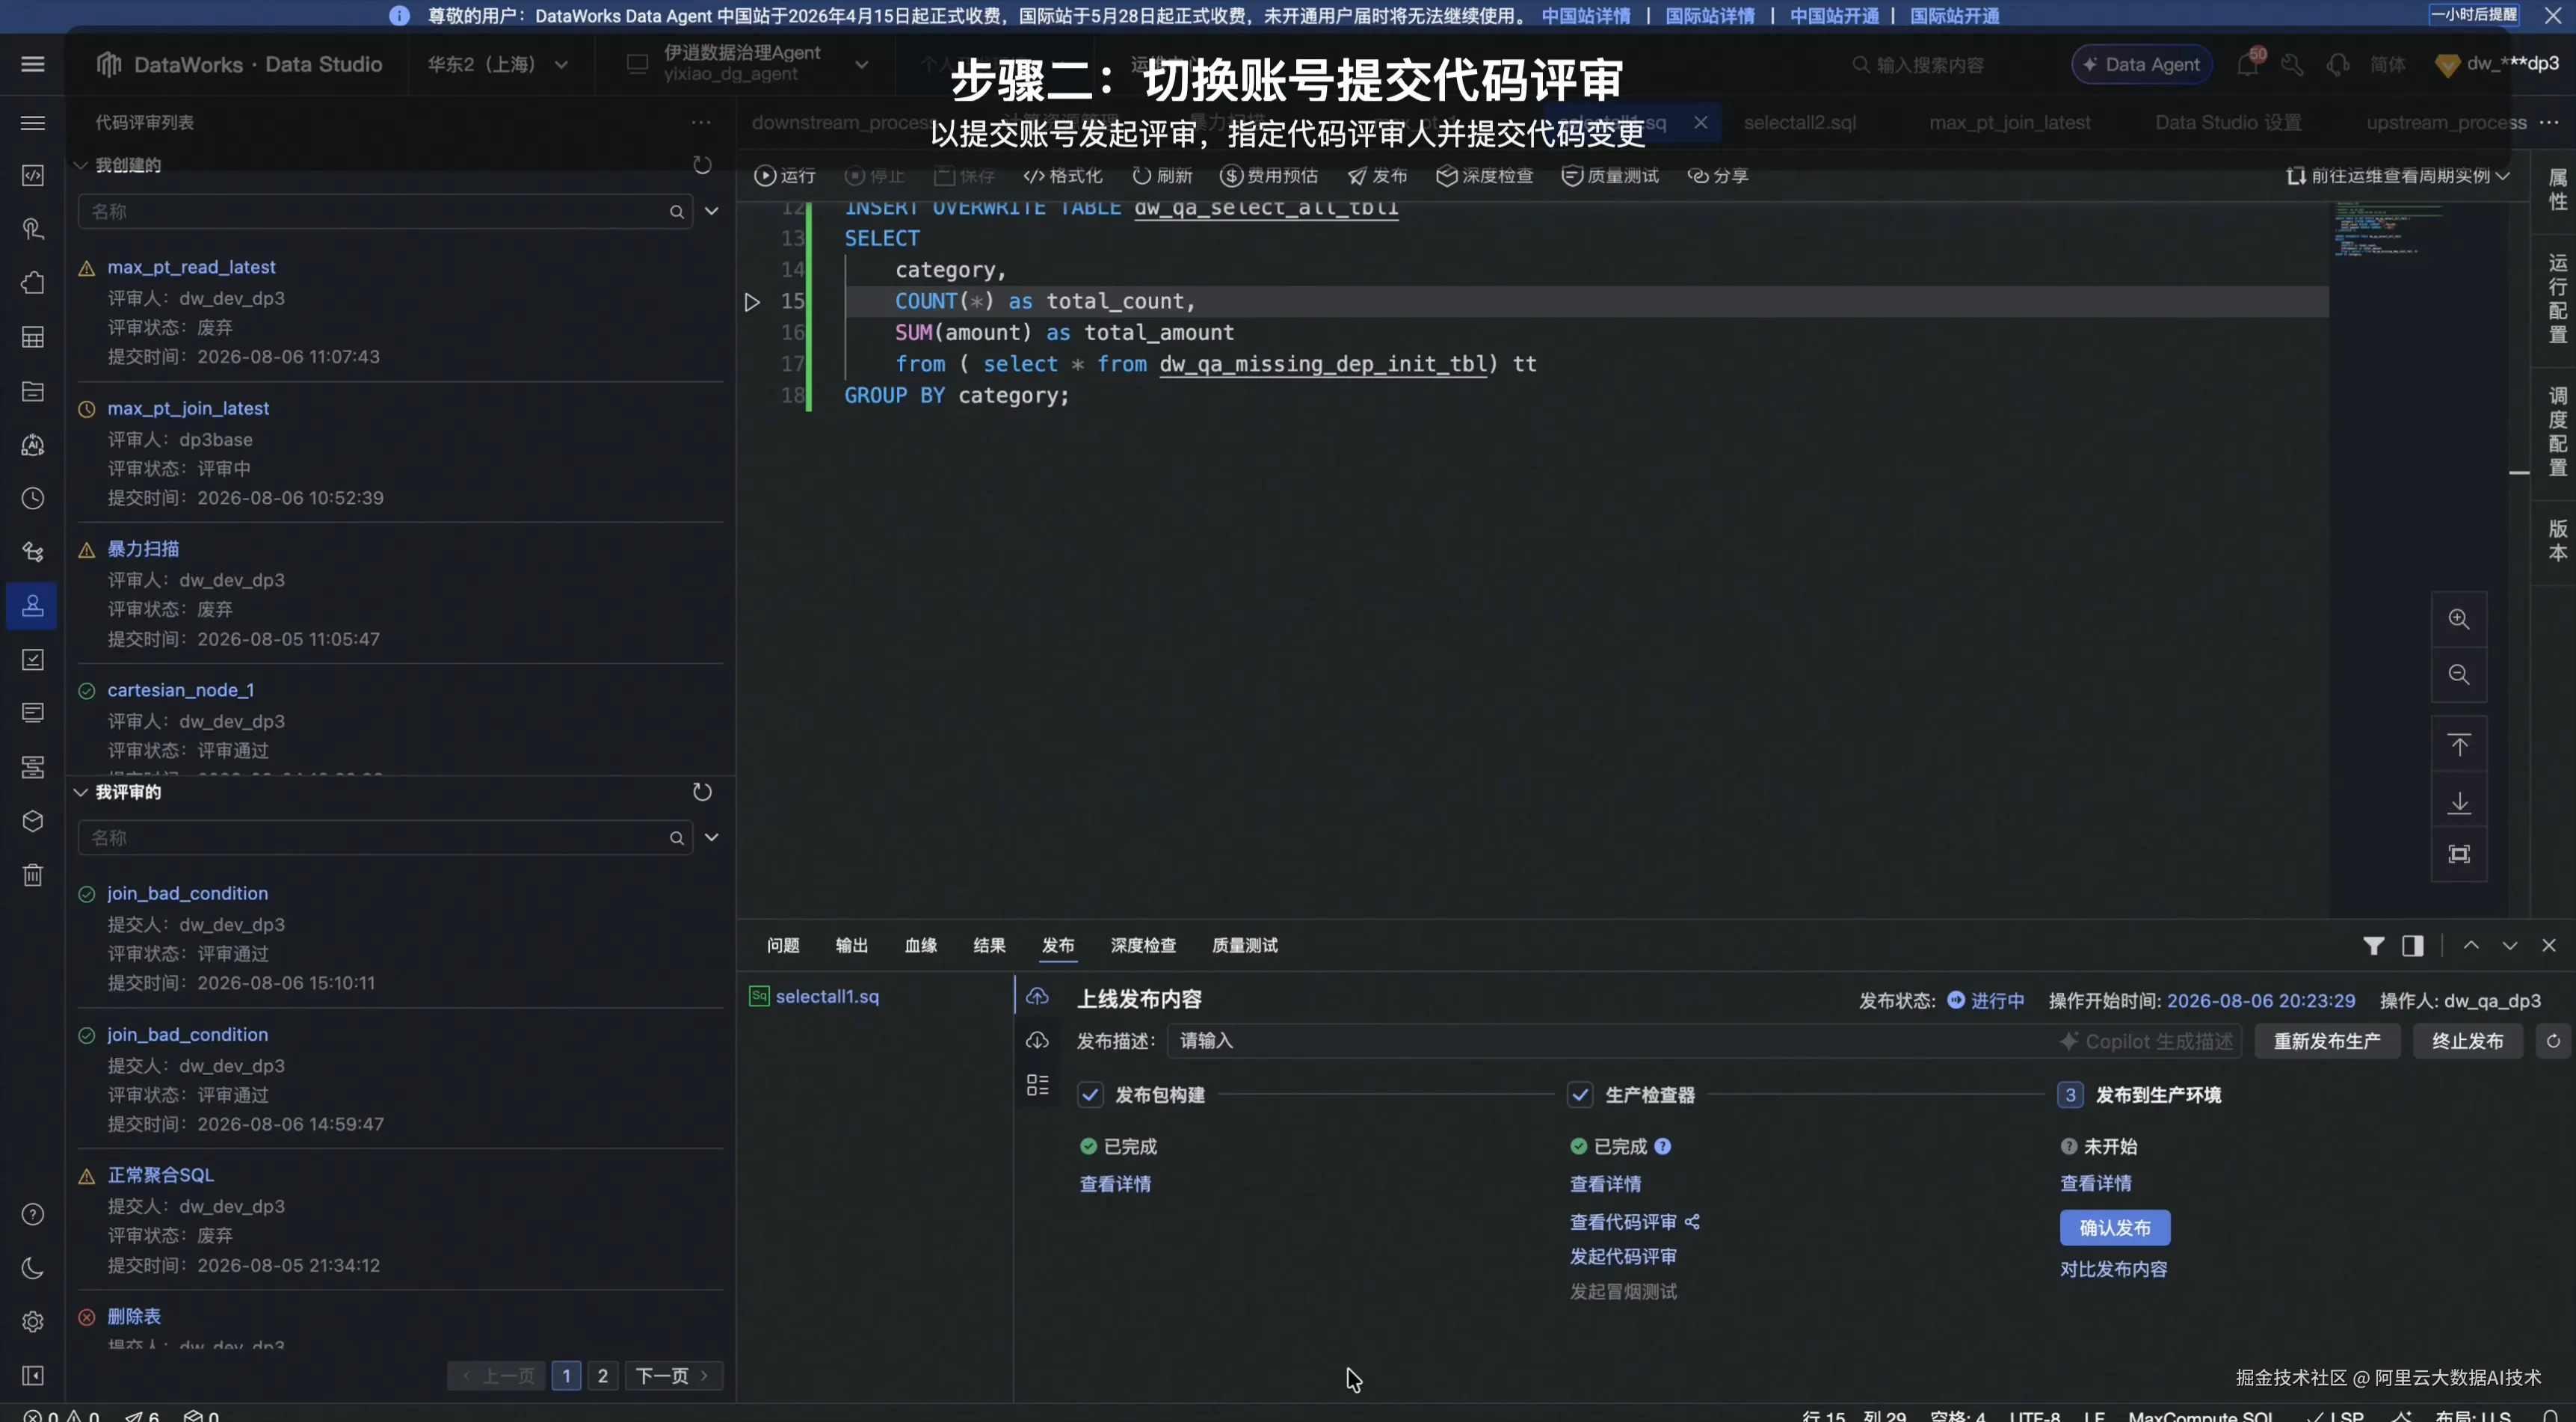Open cartesian_node_1 review item
The width and height of the screenshot is (2576, 1422).
pos(181,690)
